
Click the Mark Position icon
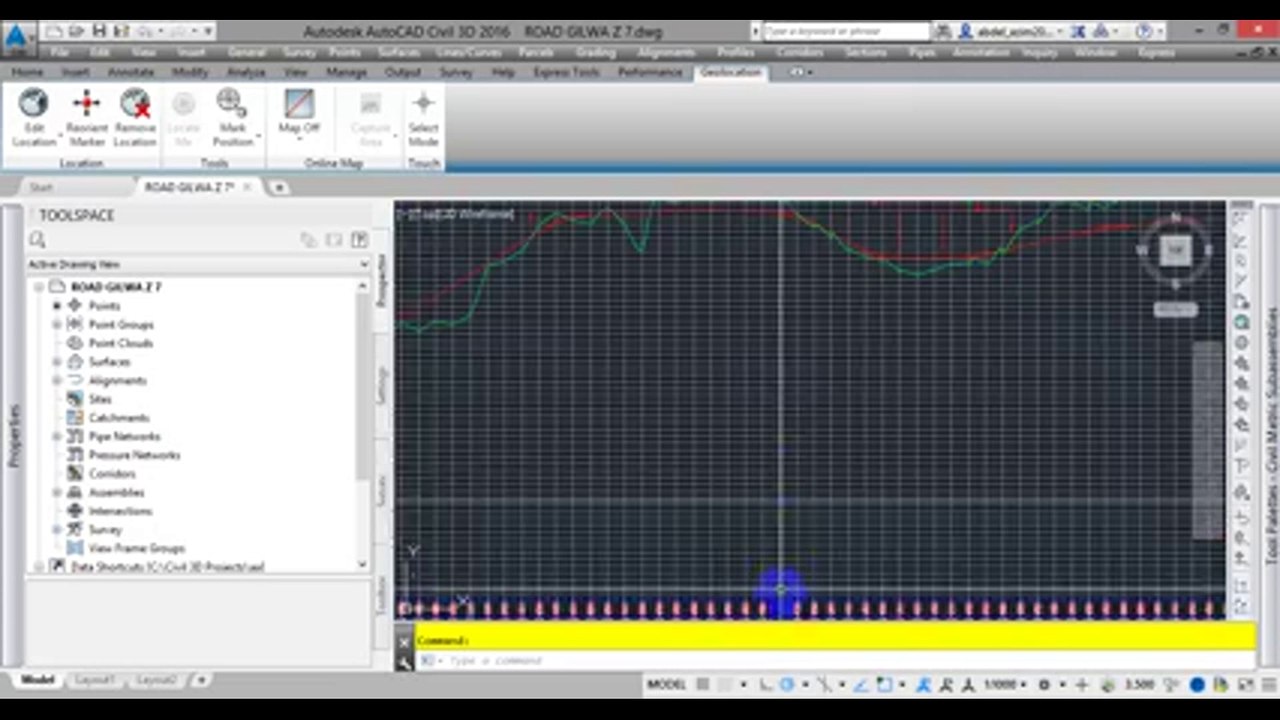[x=232, y=103]
